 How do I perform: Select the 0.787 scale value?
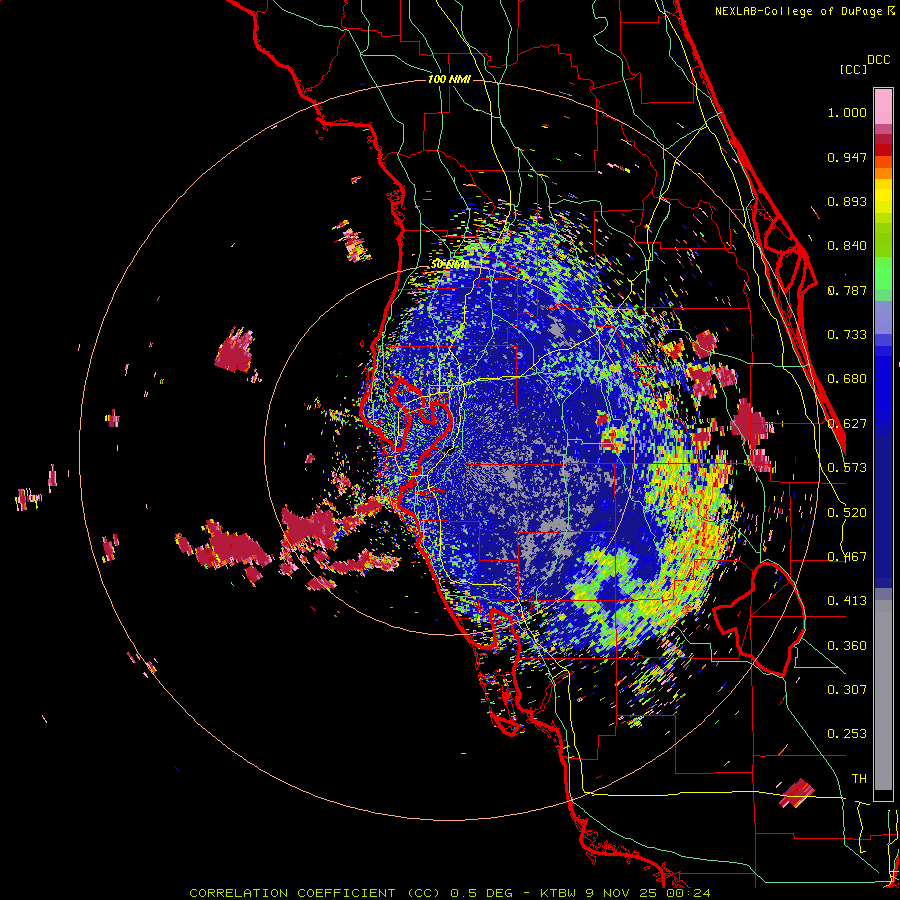point(847,290)
